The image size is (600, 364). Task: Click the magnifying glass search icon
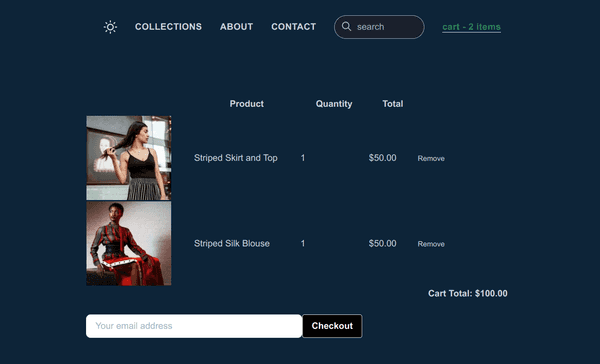(346, 26)
